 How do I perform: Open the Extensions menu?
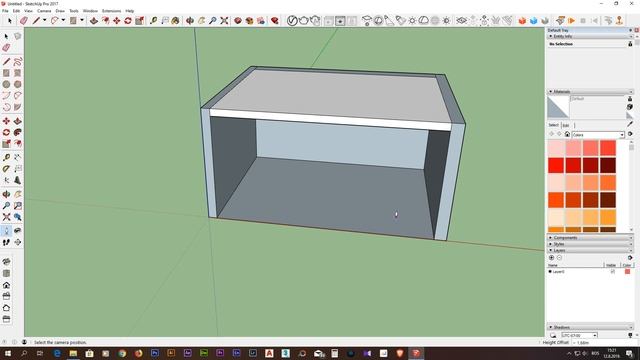111,11
